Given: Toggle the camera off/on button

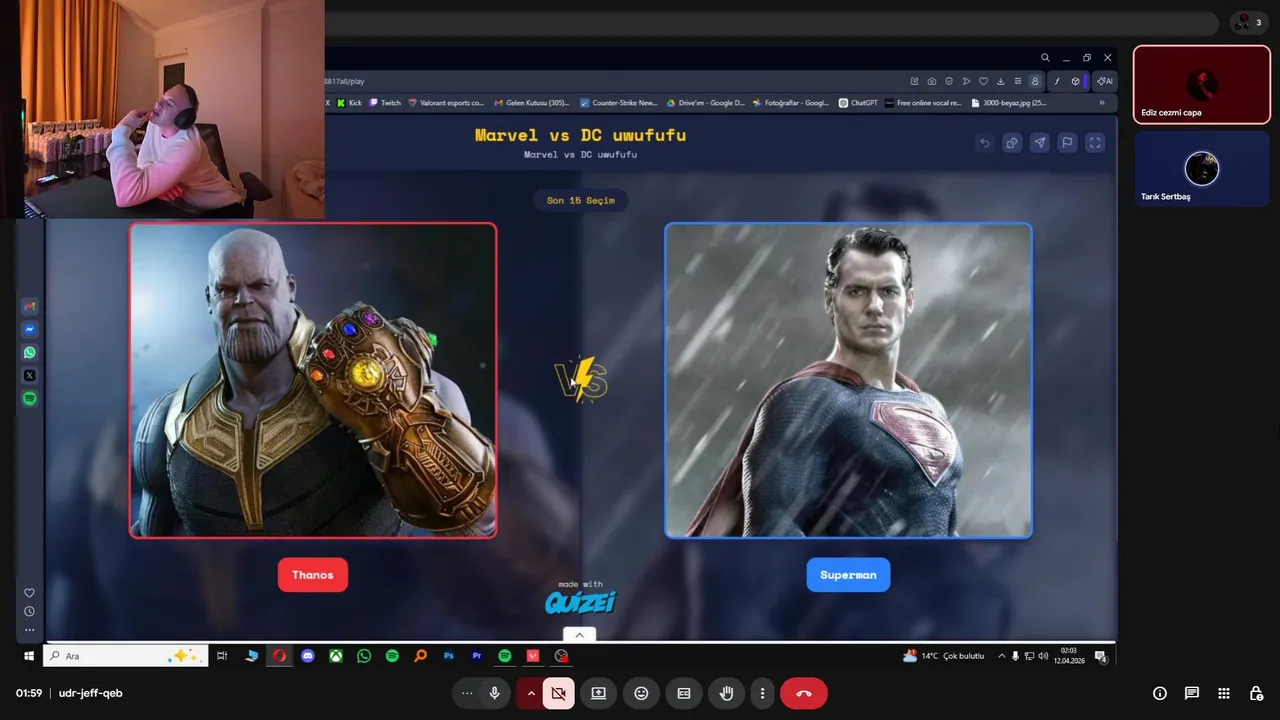Looking at the screenshot, I should click(x=559, y=693).
